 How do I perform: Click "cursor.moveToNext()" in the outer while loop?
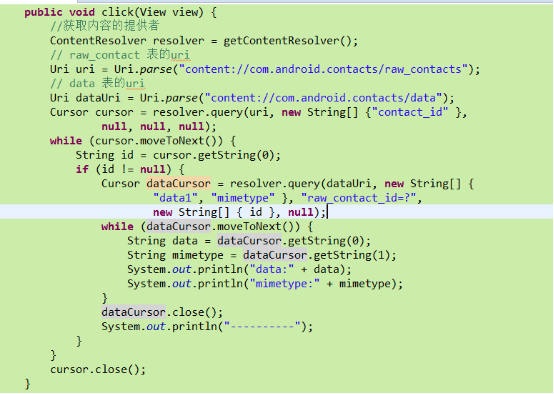click(x=159, y=141)
